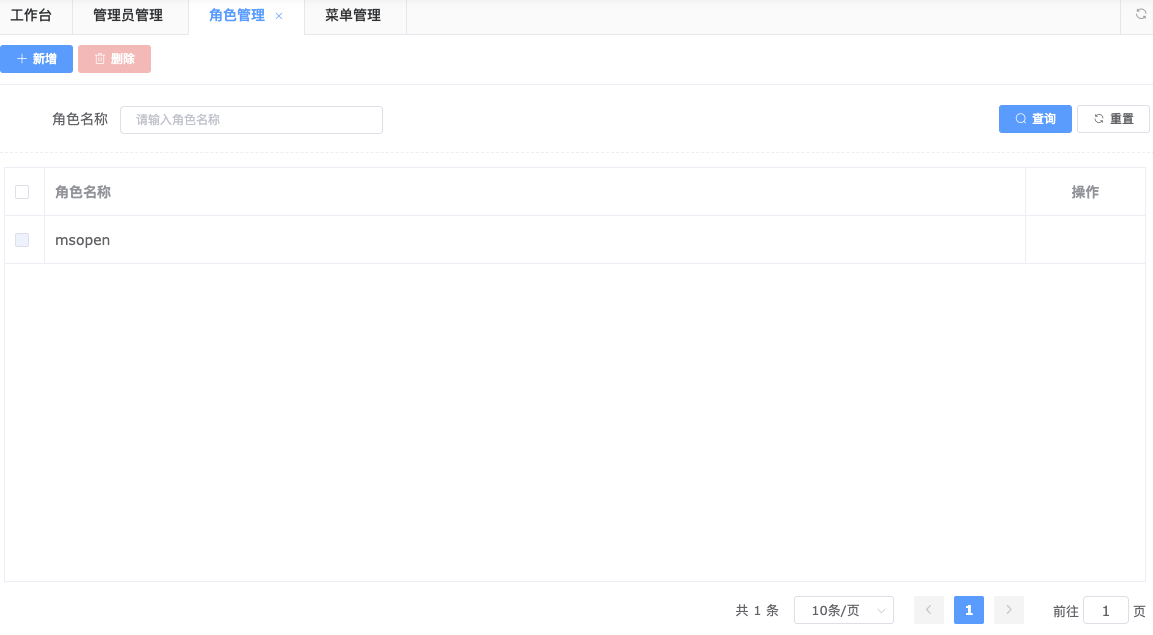The image size is (1153, 635).
Task: Switch to the 工作台 tab
Action: point(31,16)
